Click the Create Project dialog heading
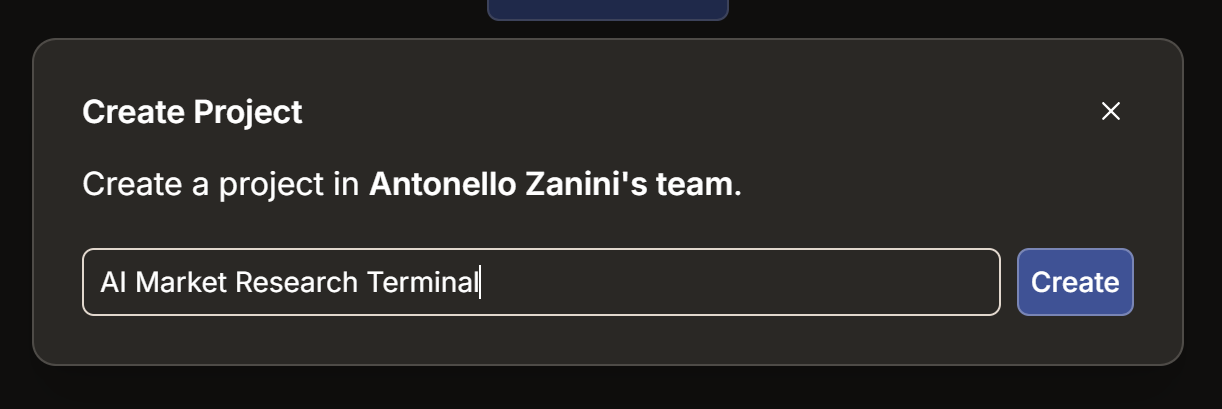 click(x=192, y=112)
